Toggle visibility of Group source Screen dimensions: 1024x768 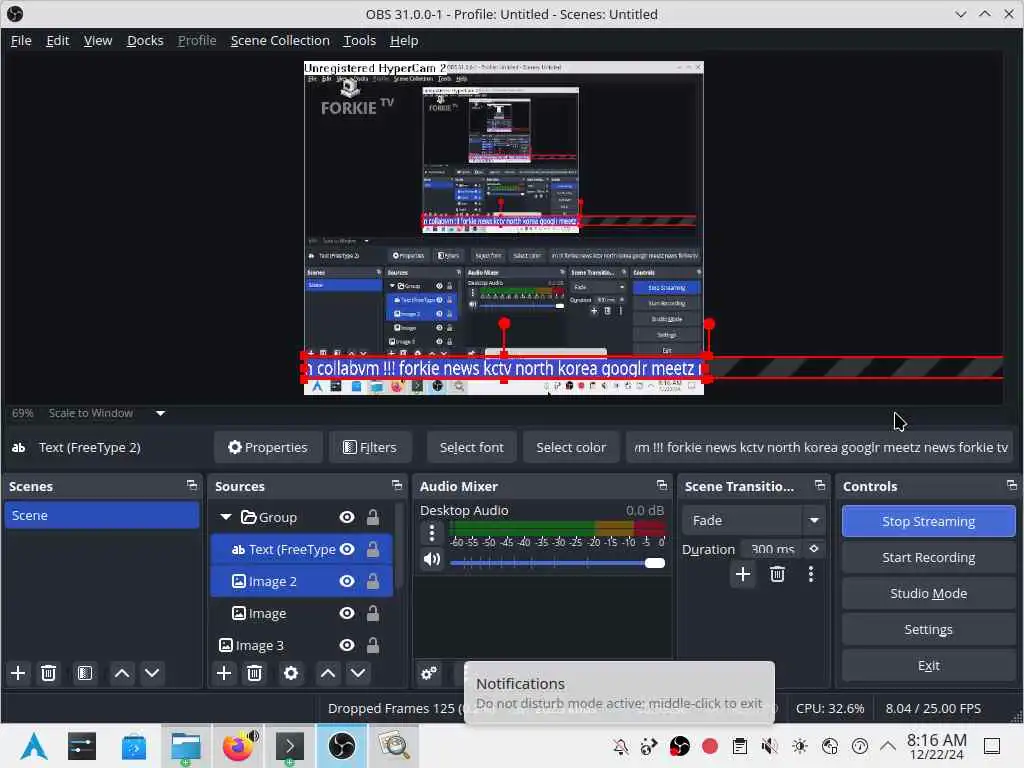347,517
